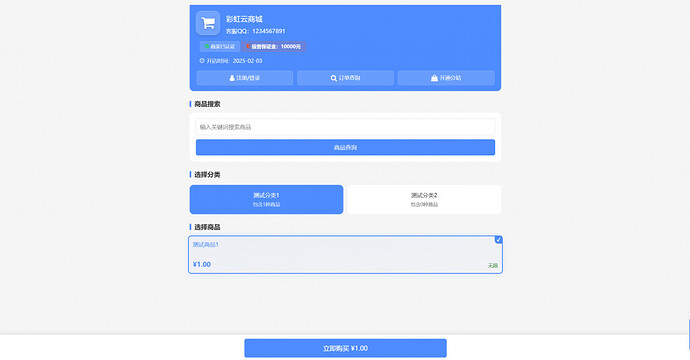Click the green 无限 stock label

click(x=493, y=266)
